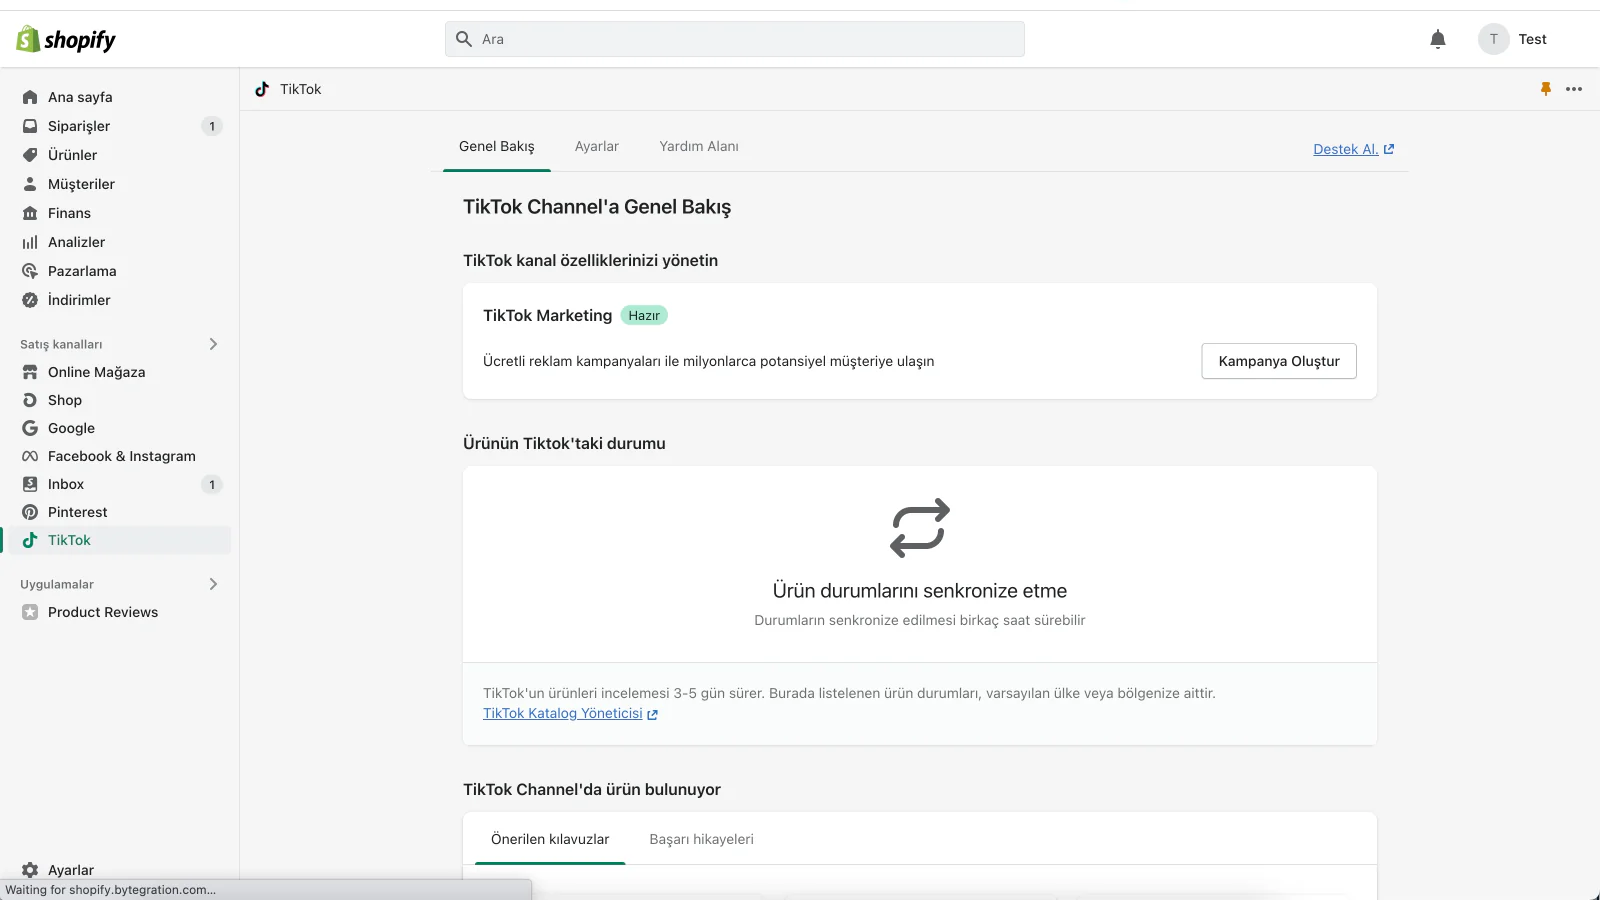The image size is (1600, 900).
Task: Click the Siparişler count badge
Action: tap(212, 126)
